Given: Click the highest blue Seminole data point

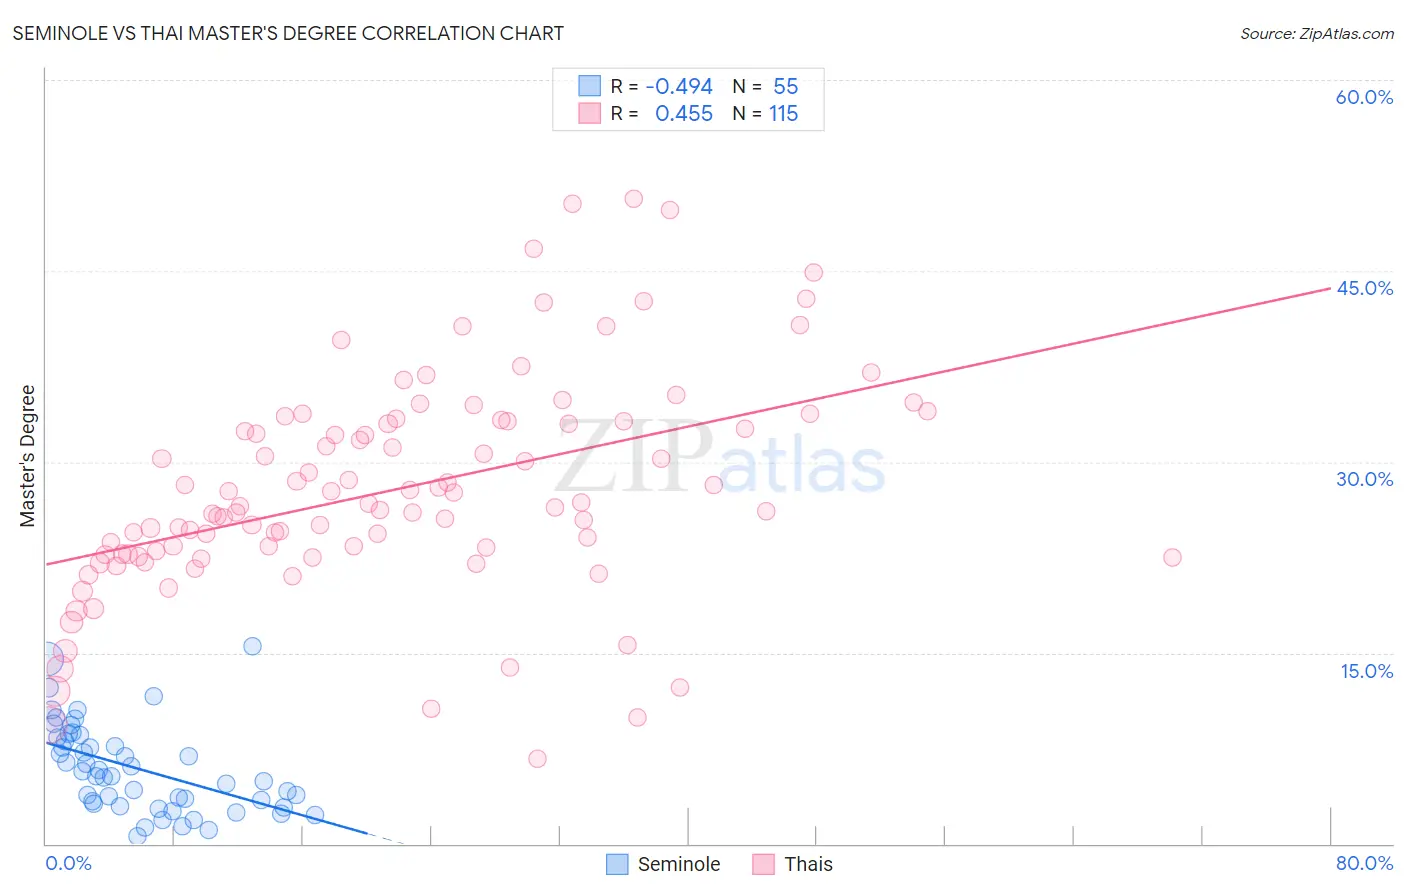Looking at the screenshot, I should pos(252,646).
